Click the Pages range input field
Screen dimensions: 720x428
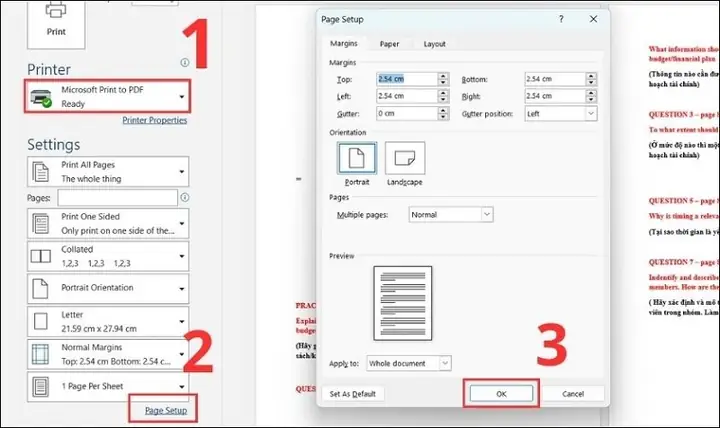pyautogui.click(x=118, y=198)
